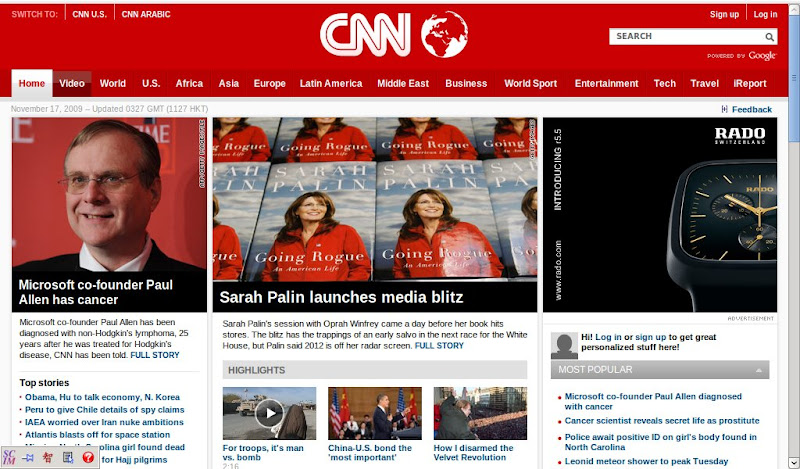Open the Africa section
The height and width of the screenshot is (469, 800).
189,83
